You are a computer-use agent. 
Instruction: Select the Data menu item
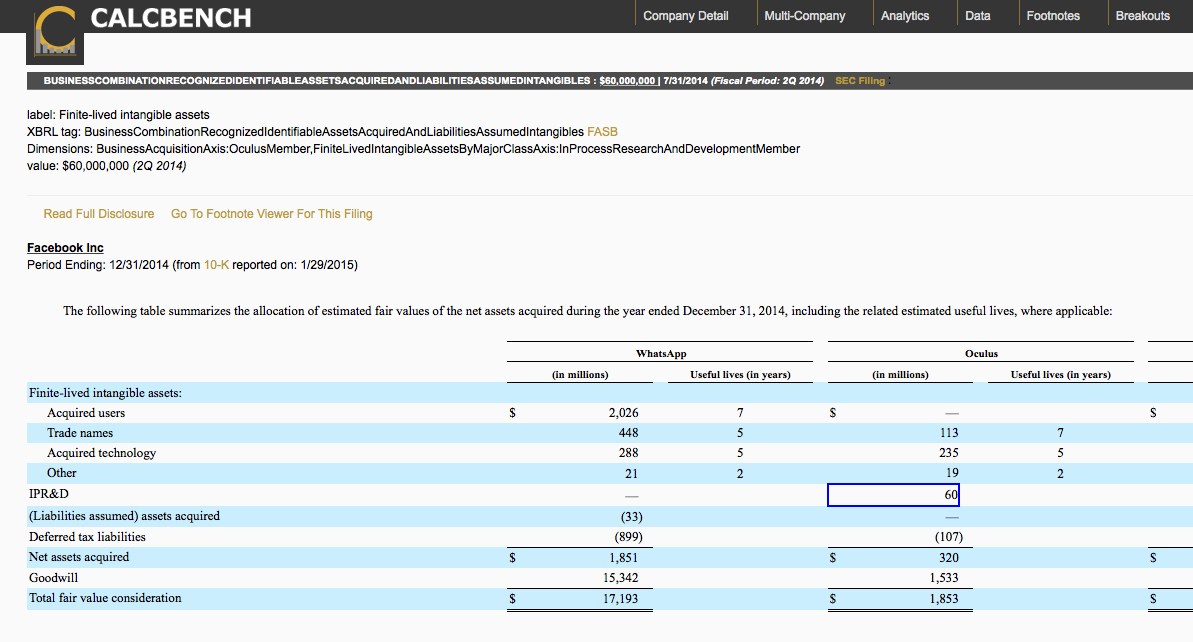click(977, 16)
